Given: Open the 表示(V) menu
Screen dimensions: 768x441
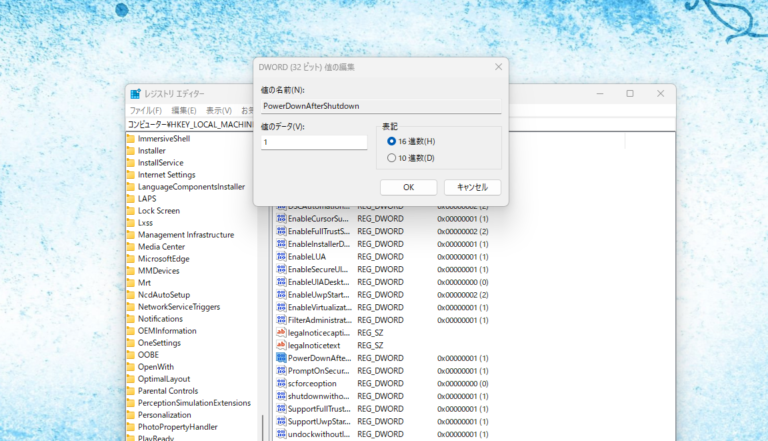Looking at the screenshot, I should (x=219, y=110).
